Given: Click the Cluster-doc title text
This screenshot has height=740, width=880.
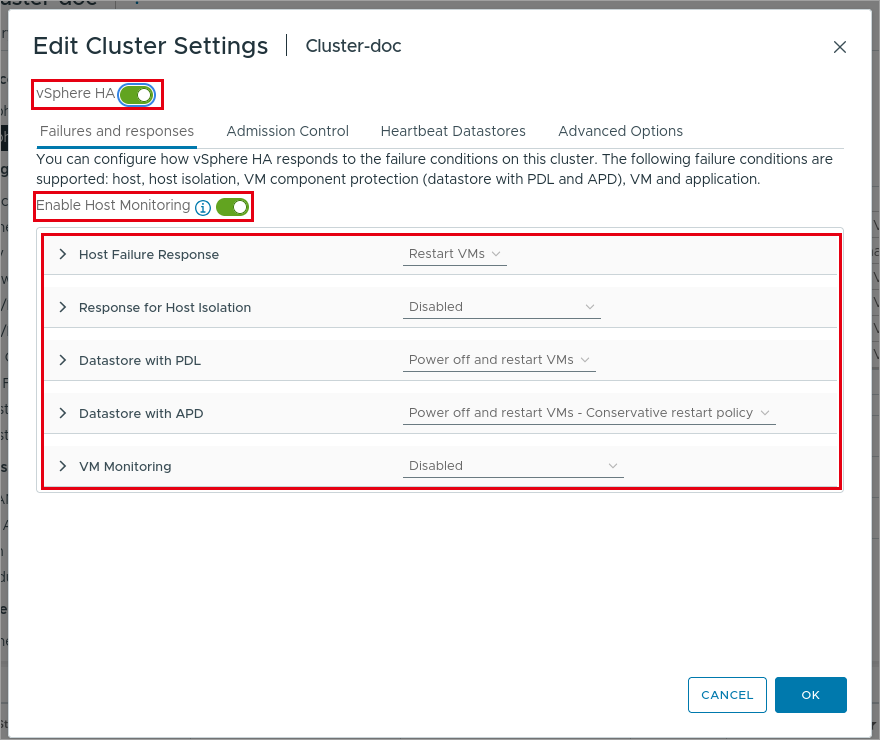Looking at the screenshot, I should pos(353,46).
